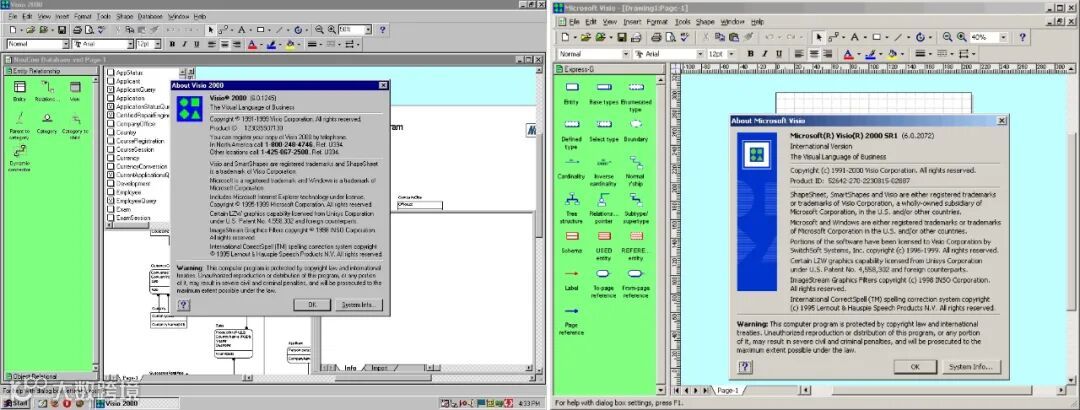The width and height of the screenshot is (1080, 410).
Task: Click context help icon in About Microsoft Visio dialog
Action: tap(744, 367)
